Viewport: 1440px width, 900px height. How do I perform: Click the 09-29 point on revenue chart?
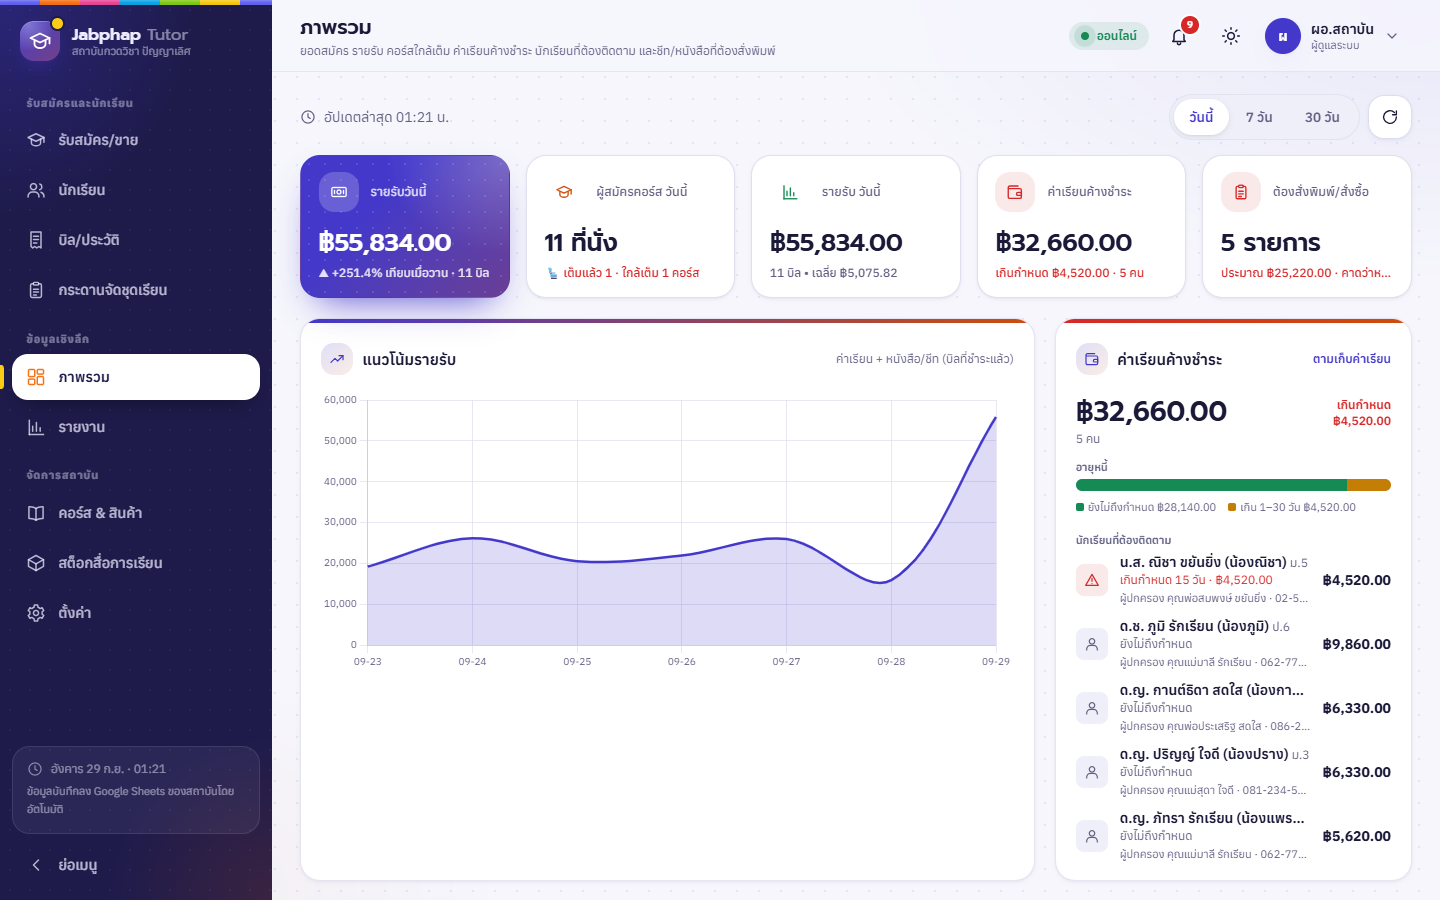pyautogui.click(x=996, y=417)
